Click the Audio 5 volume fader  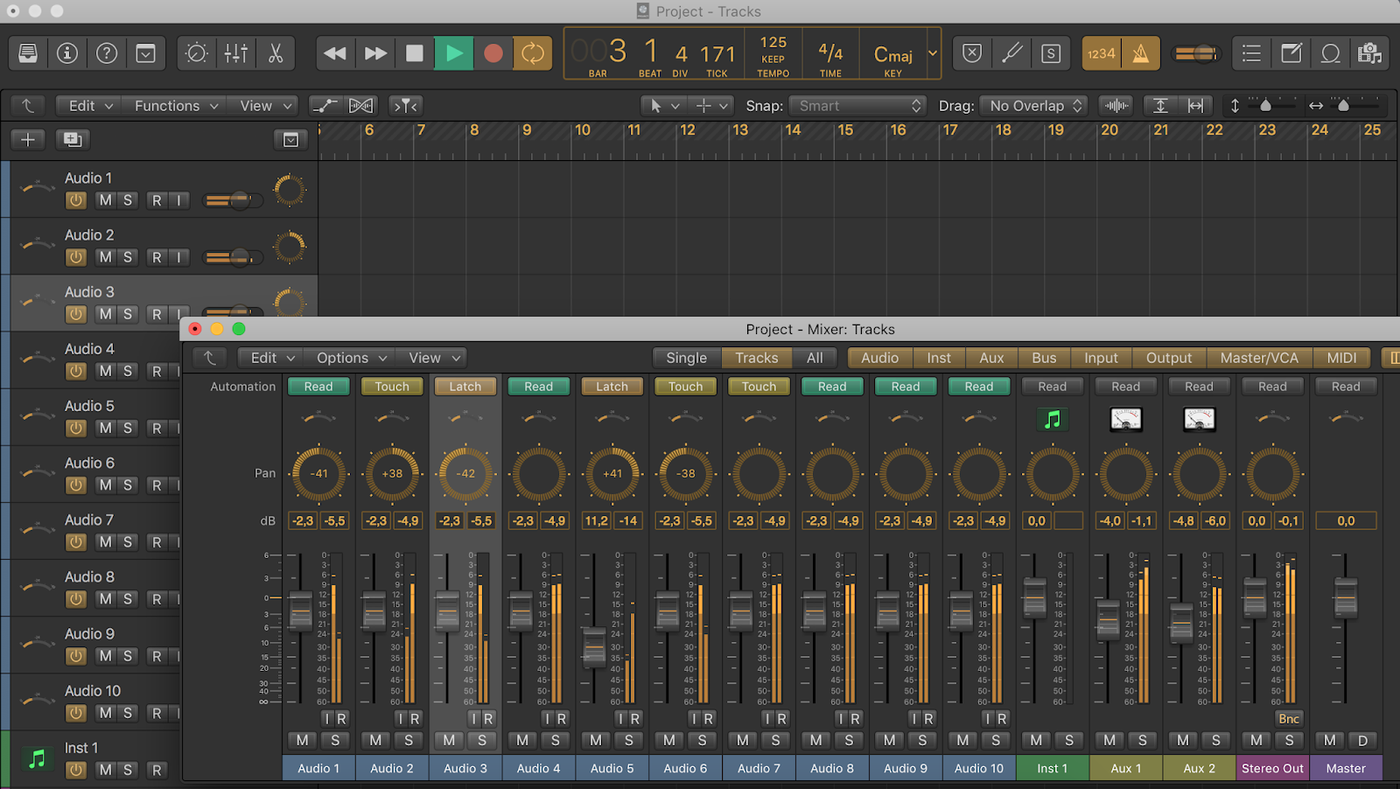pos(594,646)
